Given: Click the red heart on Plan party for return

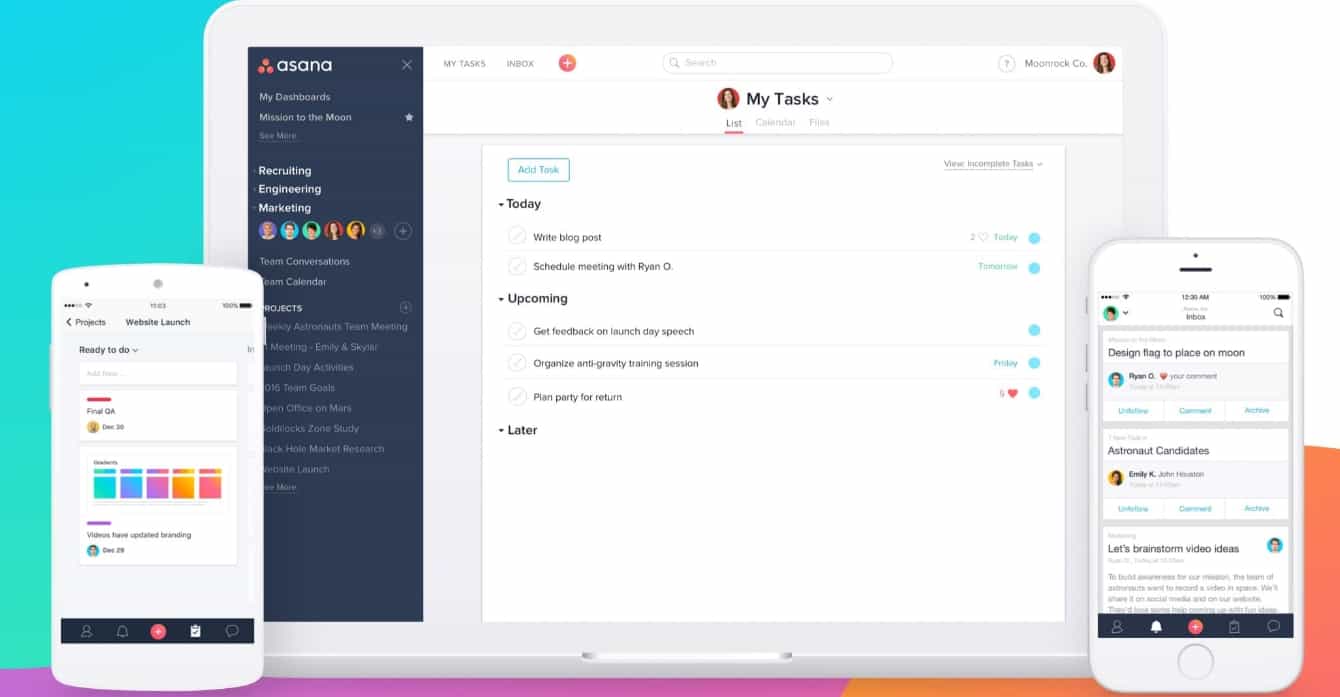Looking at the screenshot, I should click(1012, 394).
